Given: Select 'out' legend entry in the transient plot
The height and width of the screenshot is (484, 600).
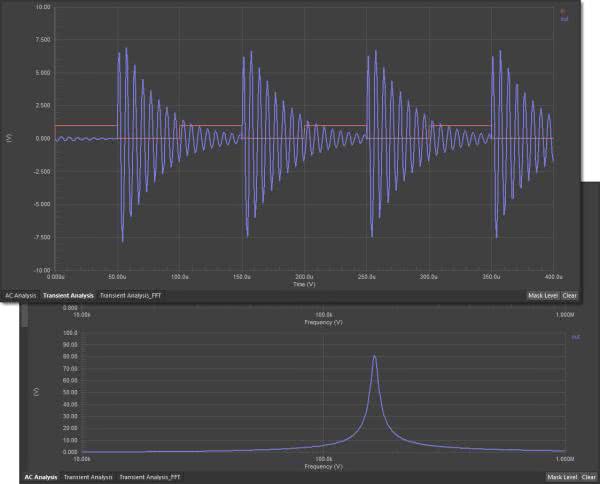Looking at the screenshot, I should [563, 18].
